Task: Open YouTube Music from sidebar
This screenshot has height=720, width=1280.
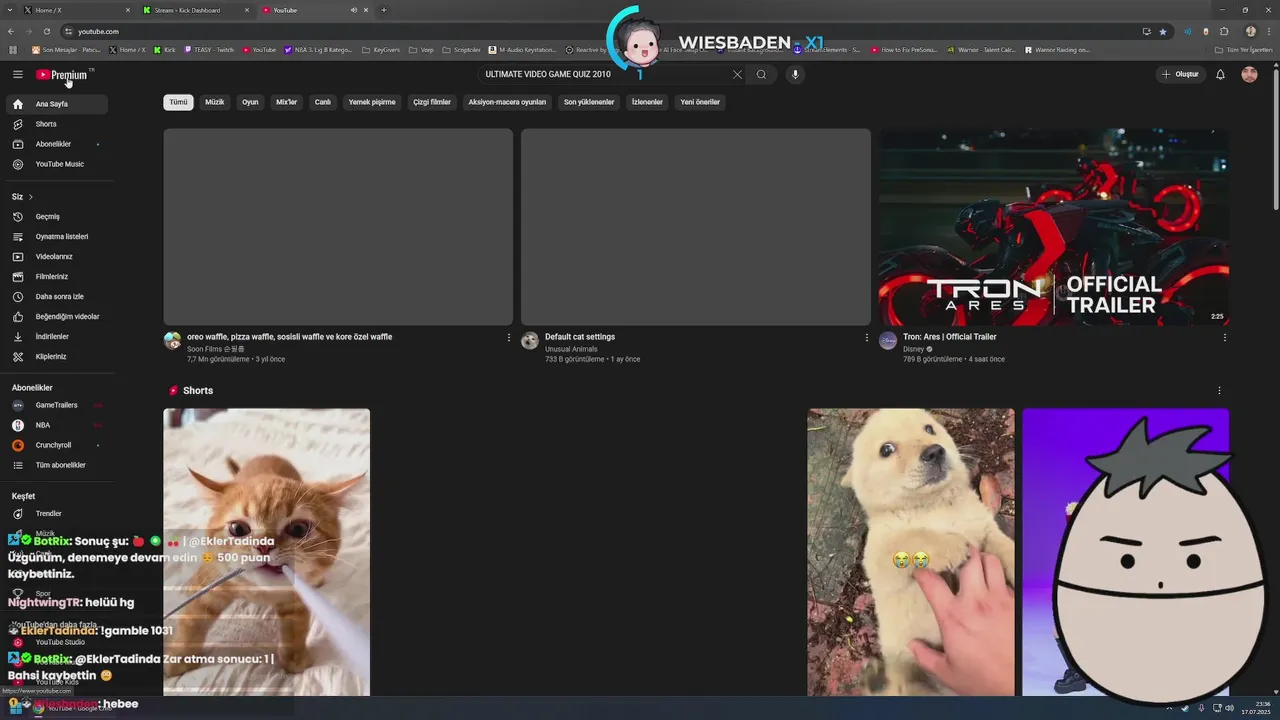Action: click(57, 164)
